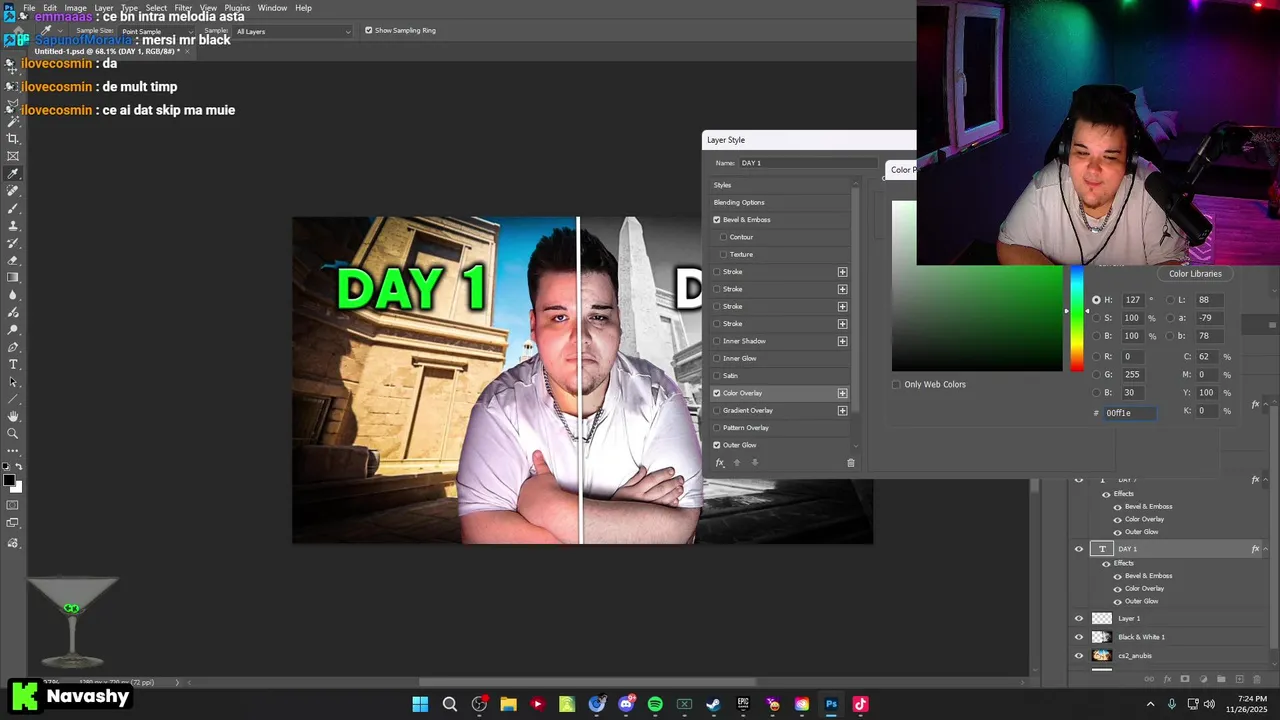Open the Window menu

tap(272, 8)
